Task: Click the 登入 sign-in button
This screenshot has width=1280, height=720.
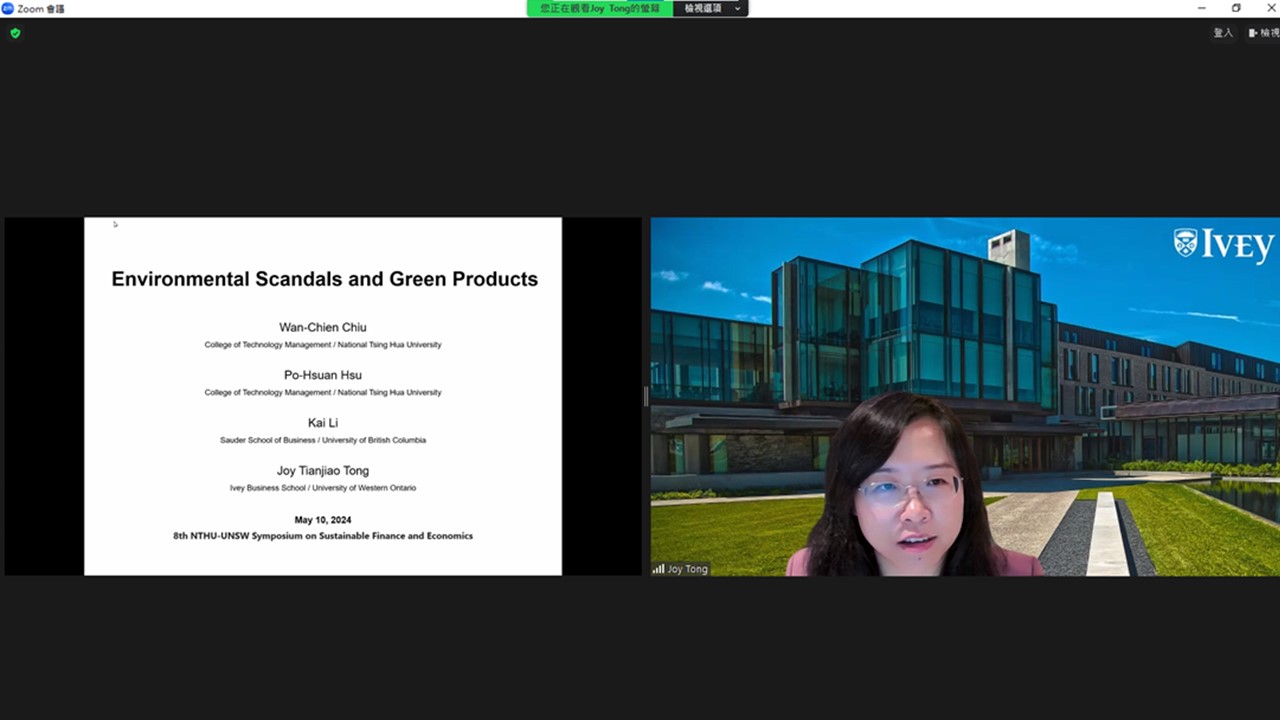Action: (1223, 33)
